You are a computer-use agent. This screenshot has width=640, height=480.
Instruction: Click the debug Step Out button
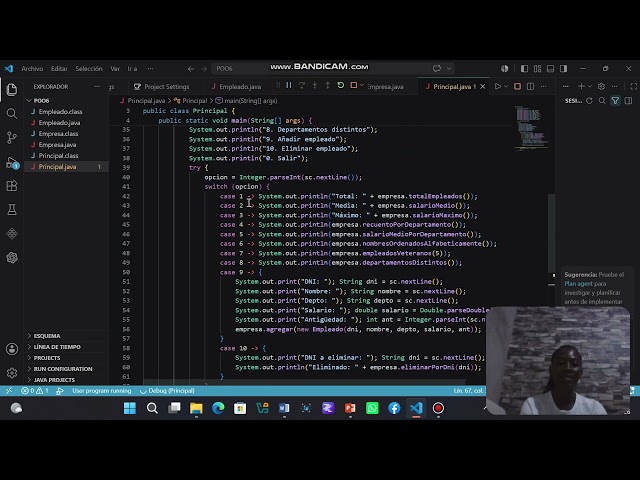coord(327,85)
